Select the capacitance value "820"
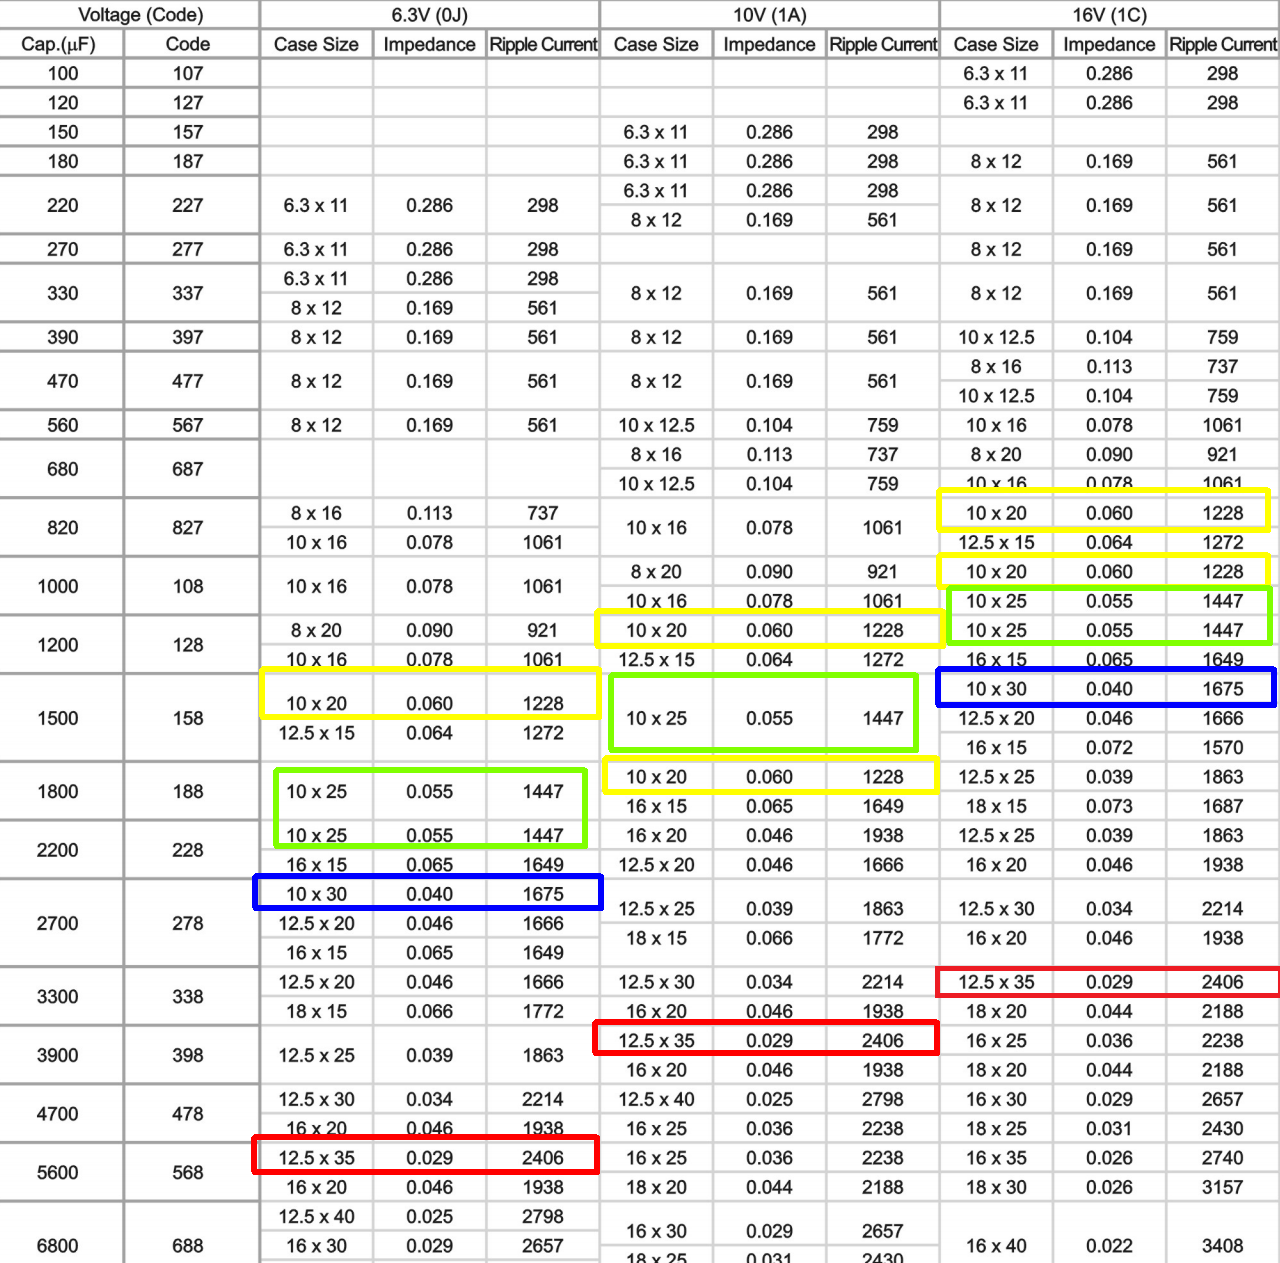Image resolution: width=1280 pixels, height=1263 pixels. [x=63, y=528]
